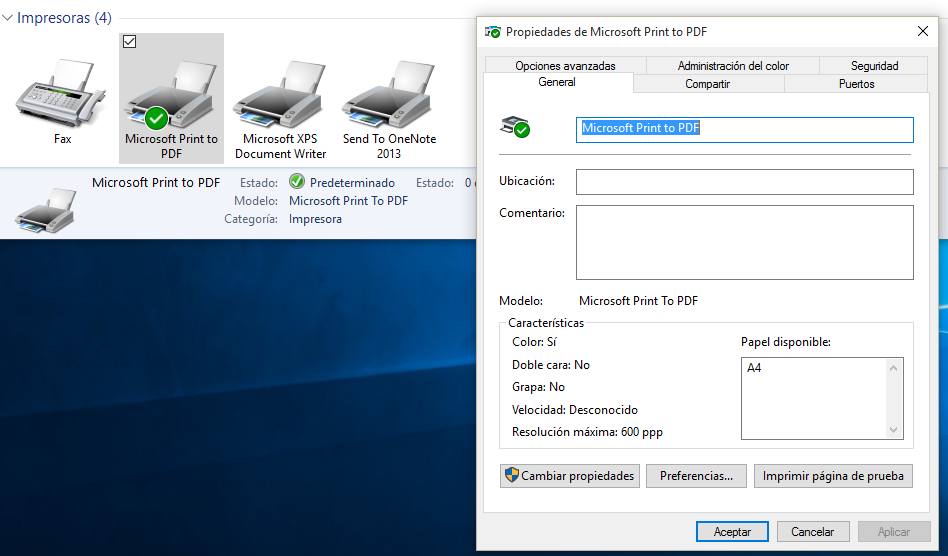
Task: Open the Opciones avanzadas tab
Action: [x=565, y=65]
